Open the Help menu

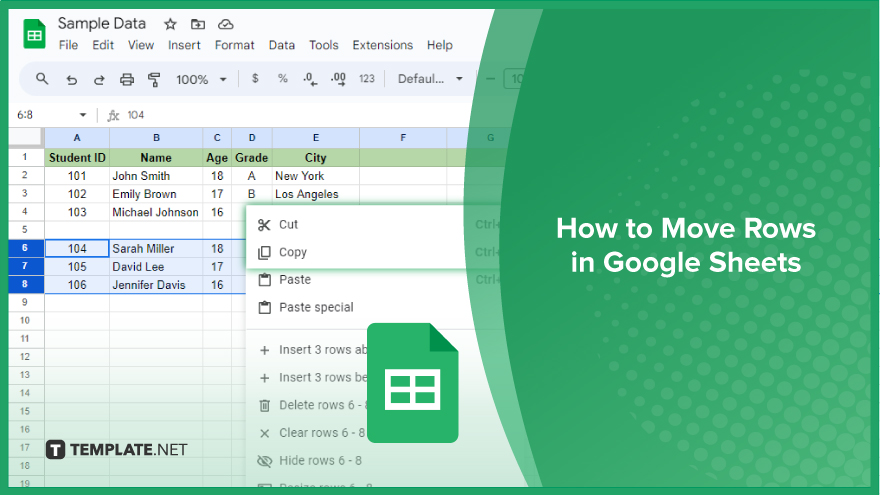click(x=439, y=45)
